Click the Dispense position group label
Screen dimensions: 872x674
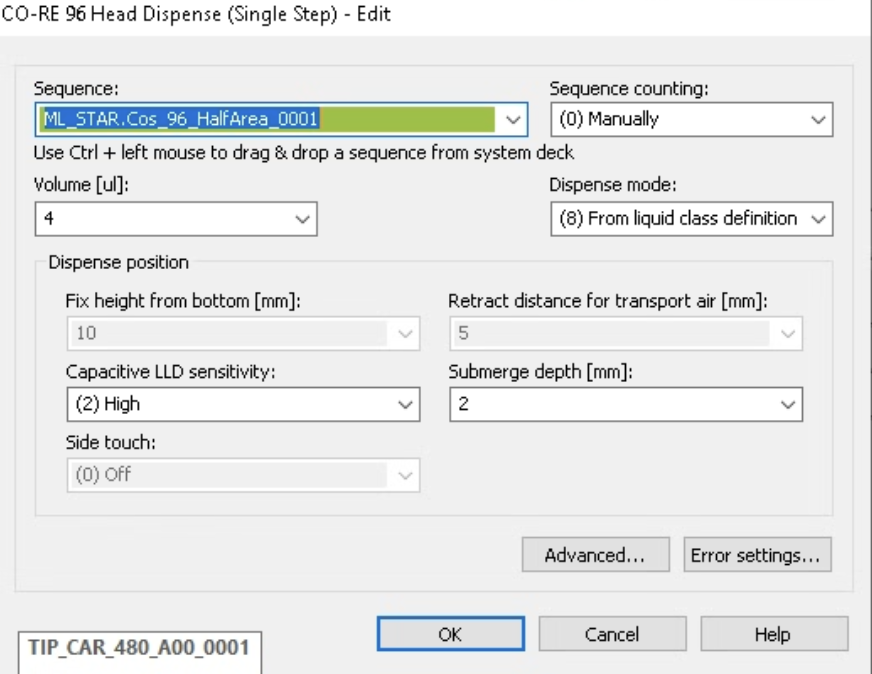(x=118, y=262)
